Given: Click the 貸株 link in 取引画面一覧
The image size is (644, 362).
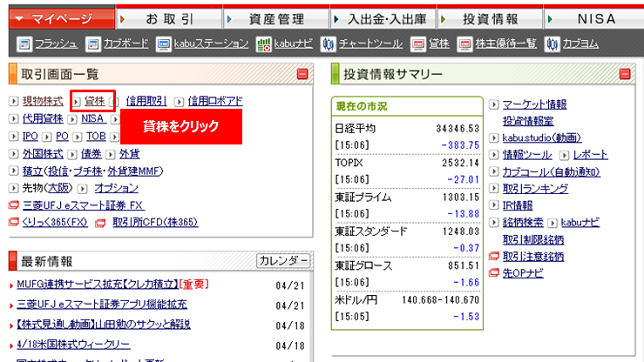Looking at the screenshot, I should pos(94,101).
